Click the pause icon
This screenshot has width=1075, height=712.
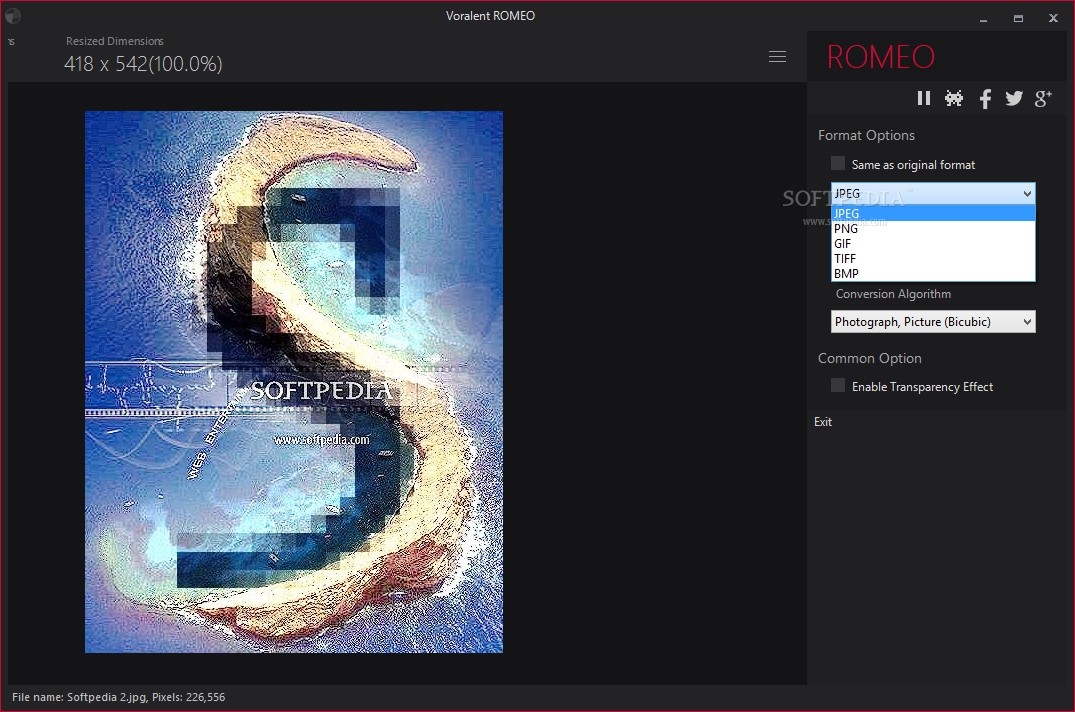pyautogui.click(x=923, y=99)
